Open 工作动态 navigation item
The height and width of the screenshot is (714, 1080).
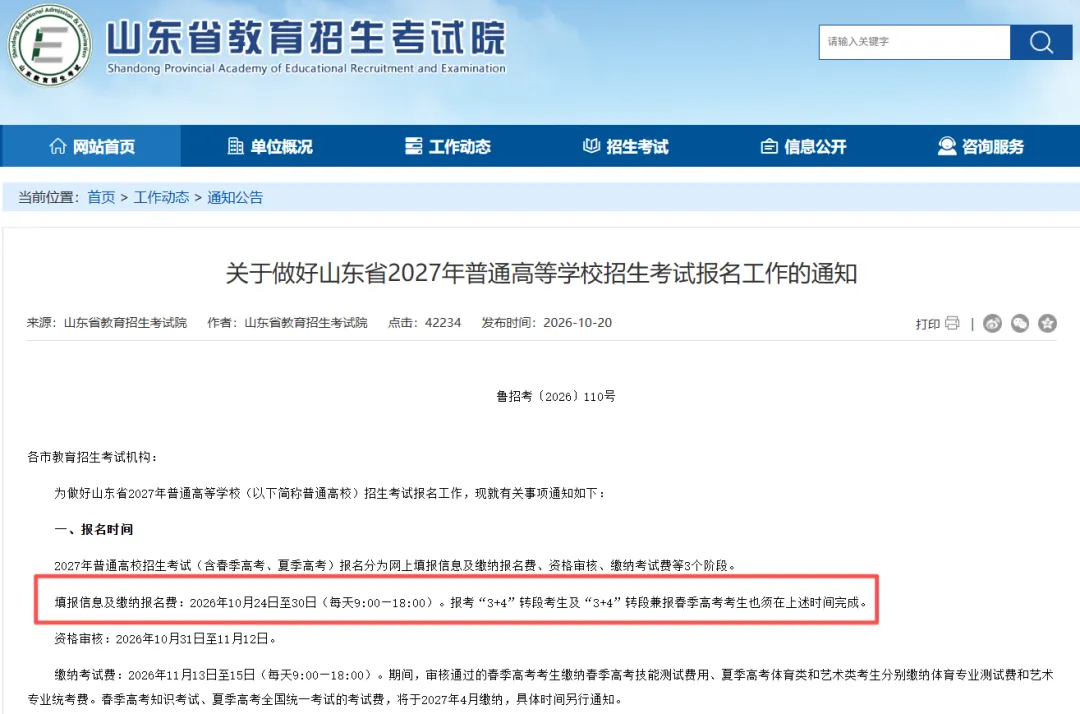click(448, 146)
